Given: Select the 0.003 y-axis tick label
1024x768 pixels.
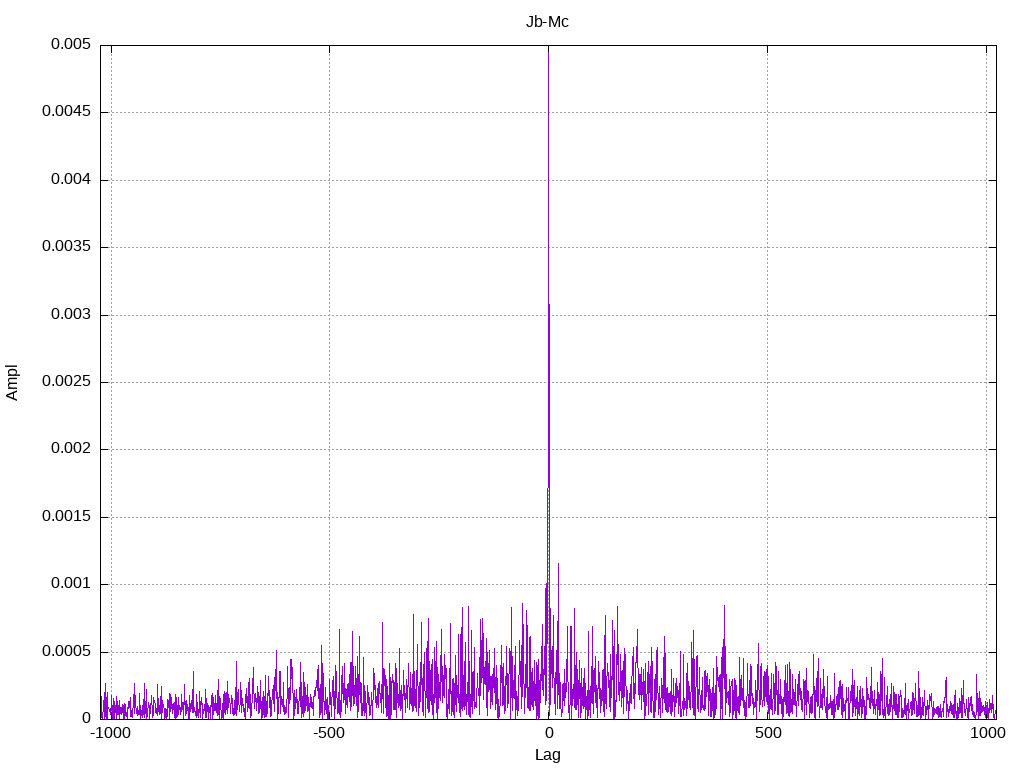Looking at the screenshot, I should point(70,314).
